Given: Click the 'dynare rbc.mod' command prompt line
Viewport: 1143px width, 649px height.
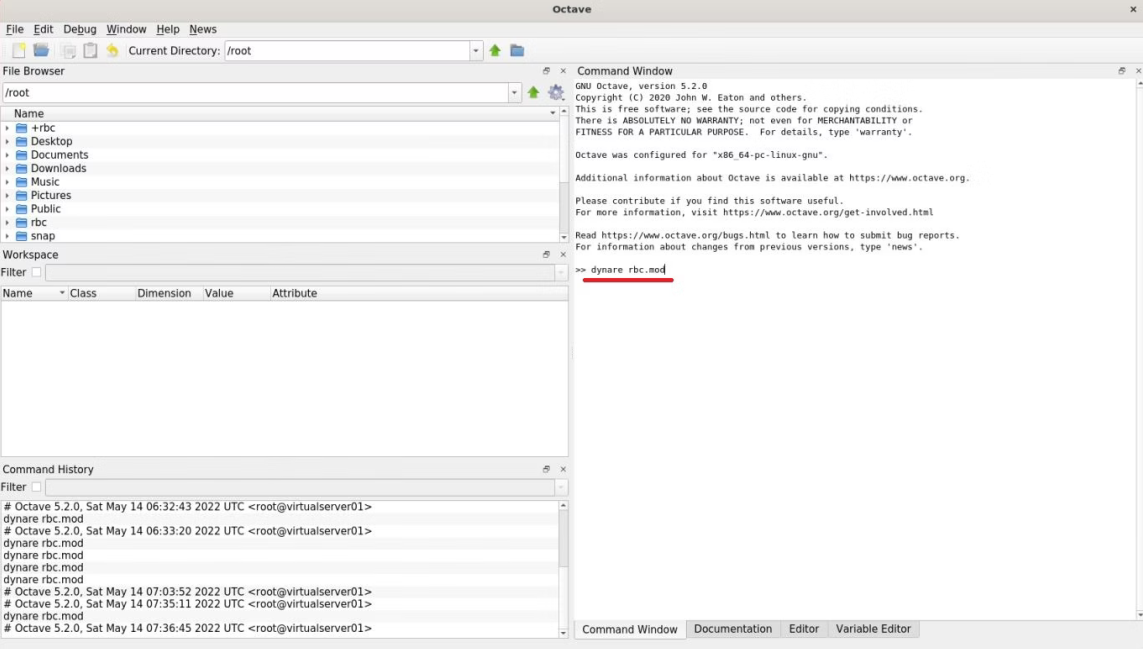Looking at the screenshot, I should point(620,270).
